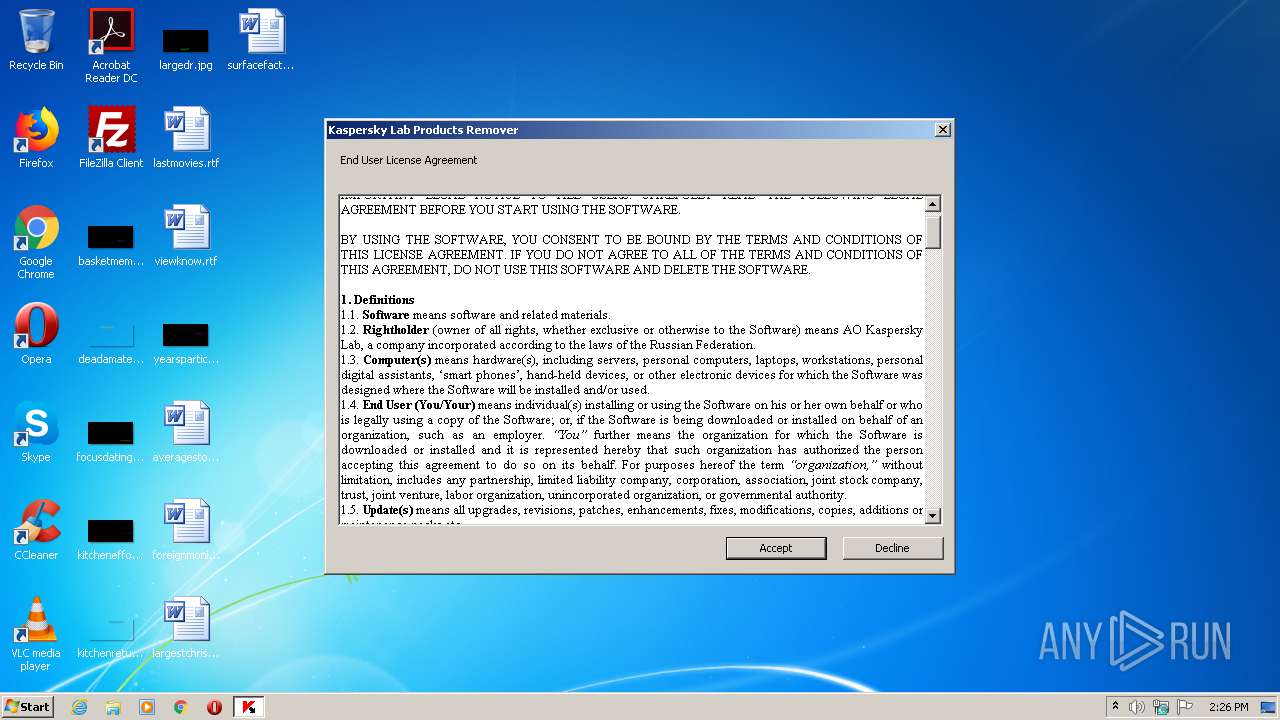Image resolution: width=1280 pixels, height=720 pixels.
Task: Select the largestchris document icon
Action: 186,628
